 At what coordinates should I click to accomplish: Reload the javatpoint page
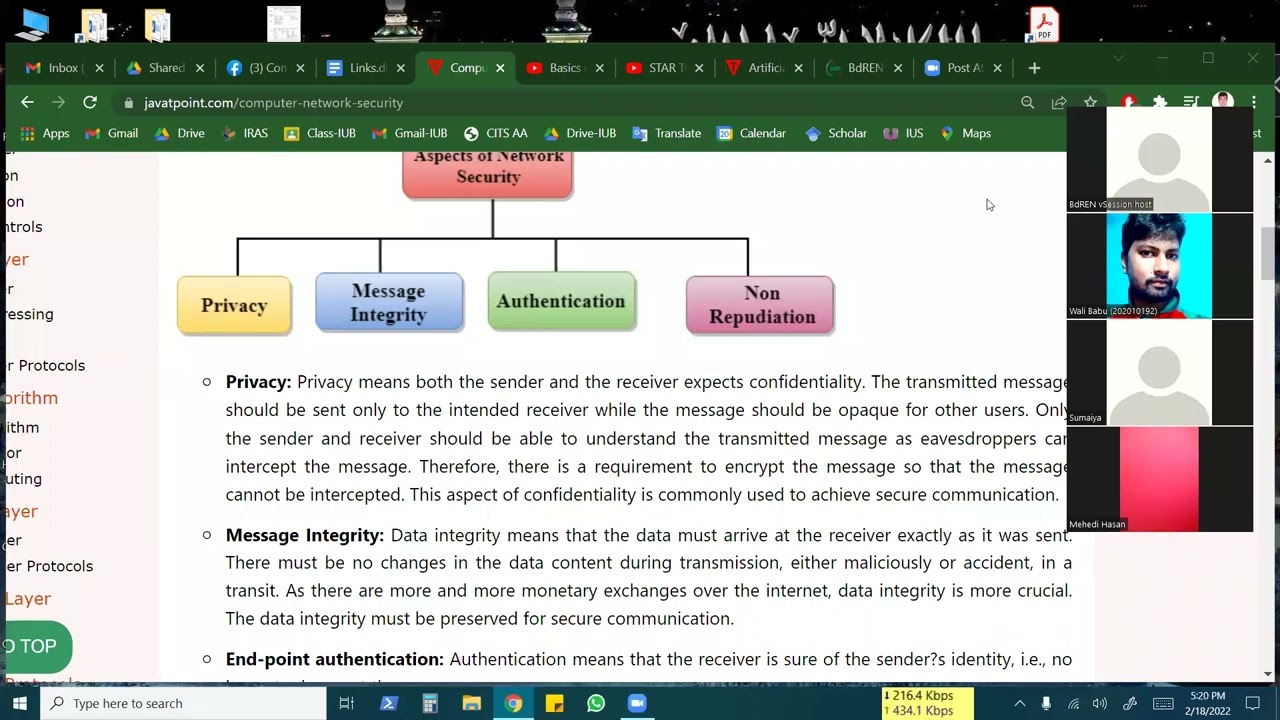[x=90, y=102]
